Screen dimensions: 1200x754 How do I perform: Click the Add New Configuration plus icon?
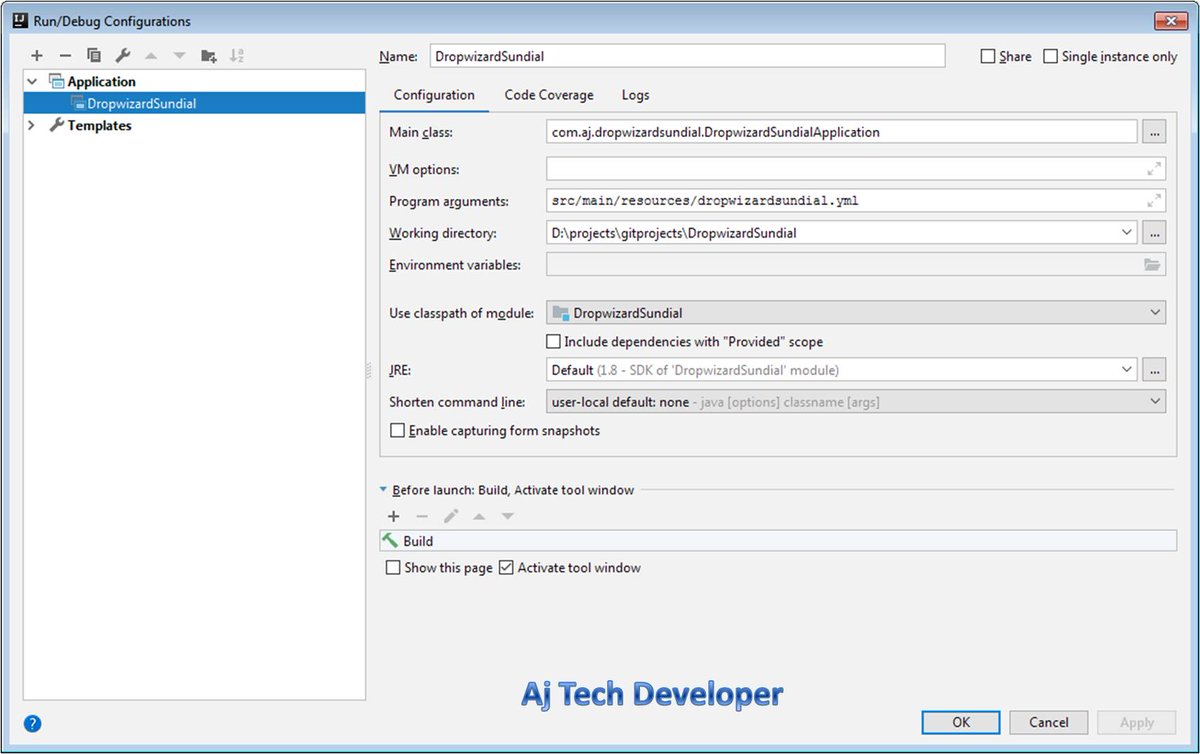pyautogui.click(x=37, y=55)
